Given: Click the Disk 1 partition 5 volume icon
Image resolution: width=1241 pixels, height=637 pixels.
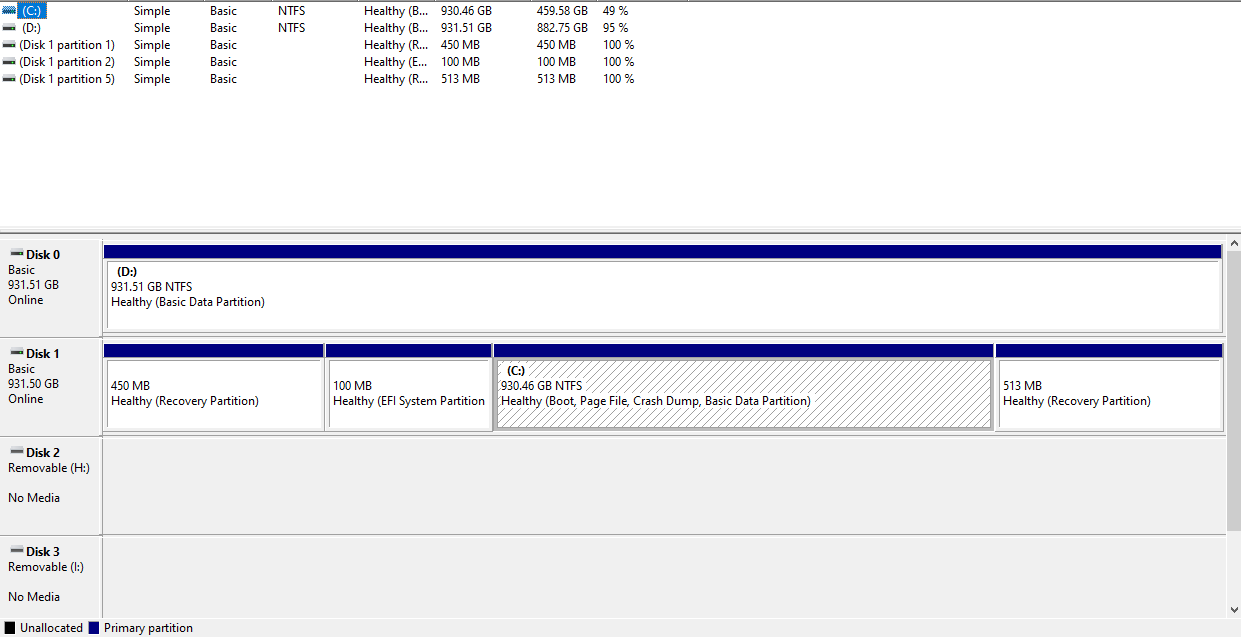Looking at the screenshot, I should (9, 78).
